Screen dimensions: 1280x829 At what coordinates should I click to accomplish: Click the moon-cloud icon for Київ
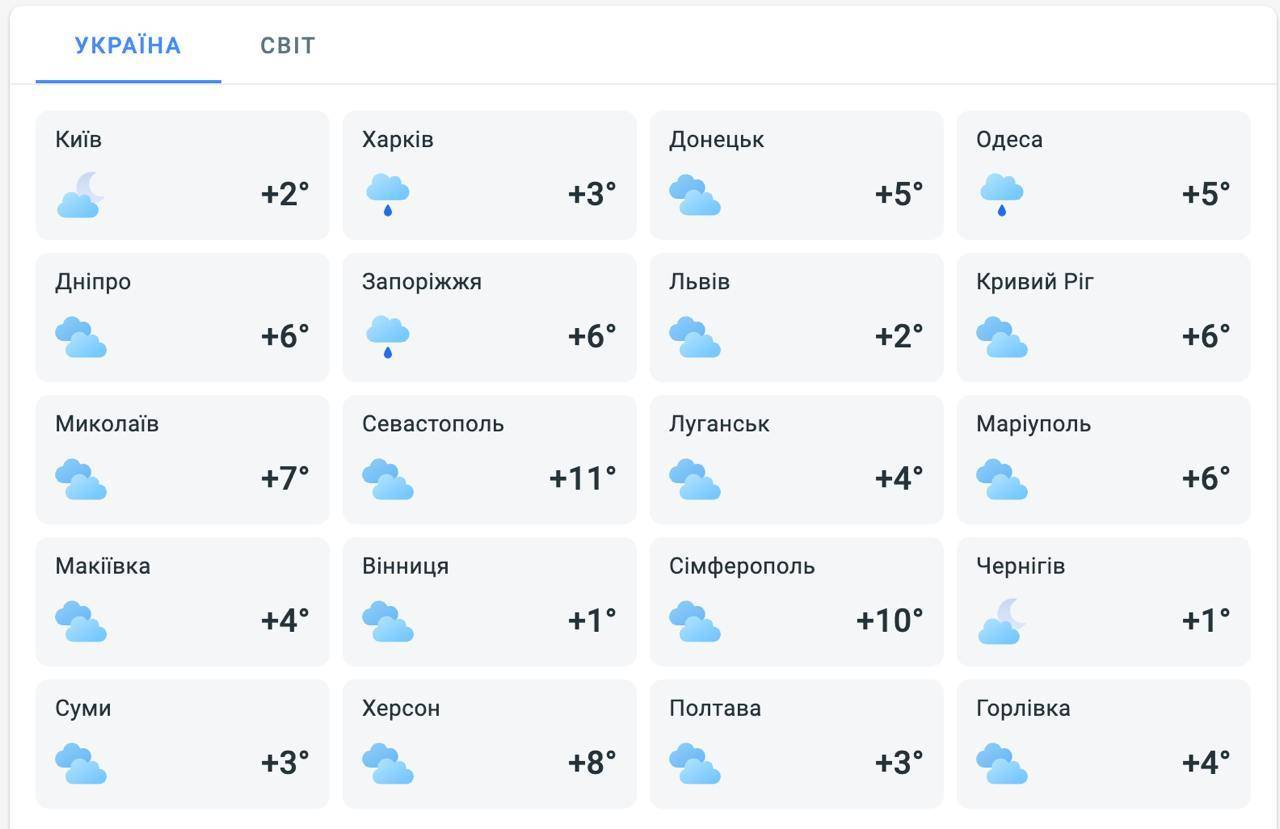(x=81, y=194)
